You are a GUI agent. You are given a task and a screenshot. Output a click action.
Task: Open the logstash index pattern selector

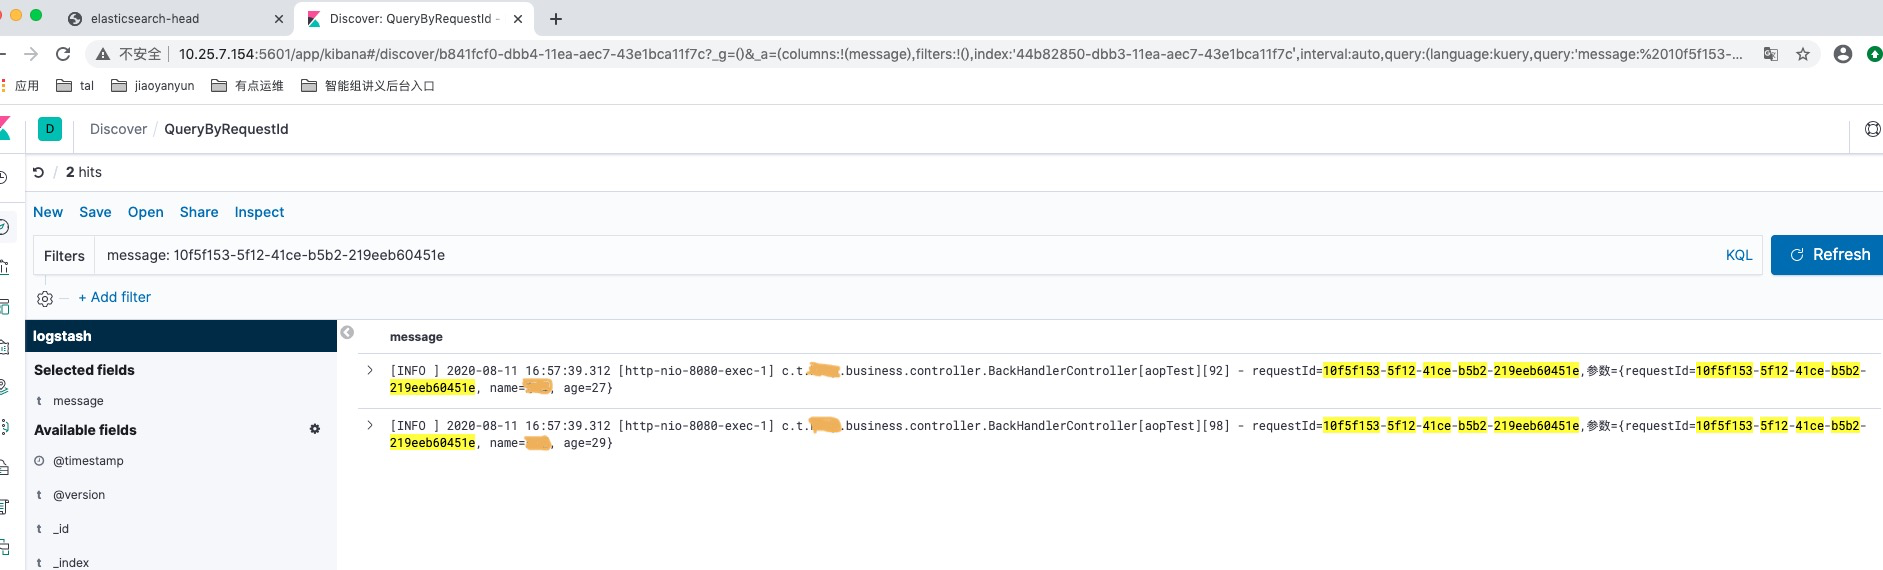(180, 336)
